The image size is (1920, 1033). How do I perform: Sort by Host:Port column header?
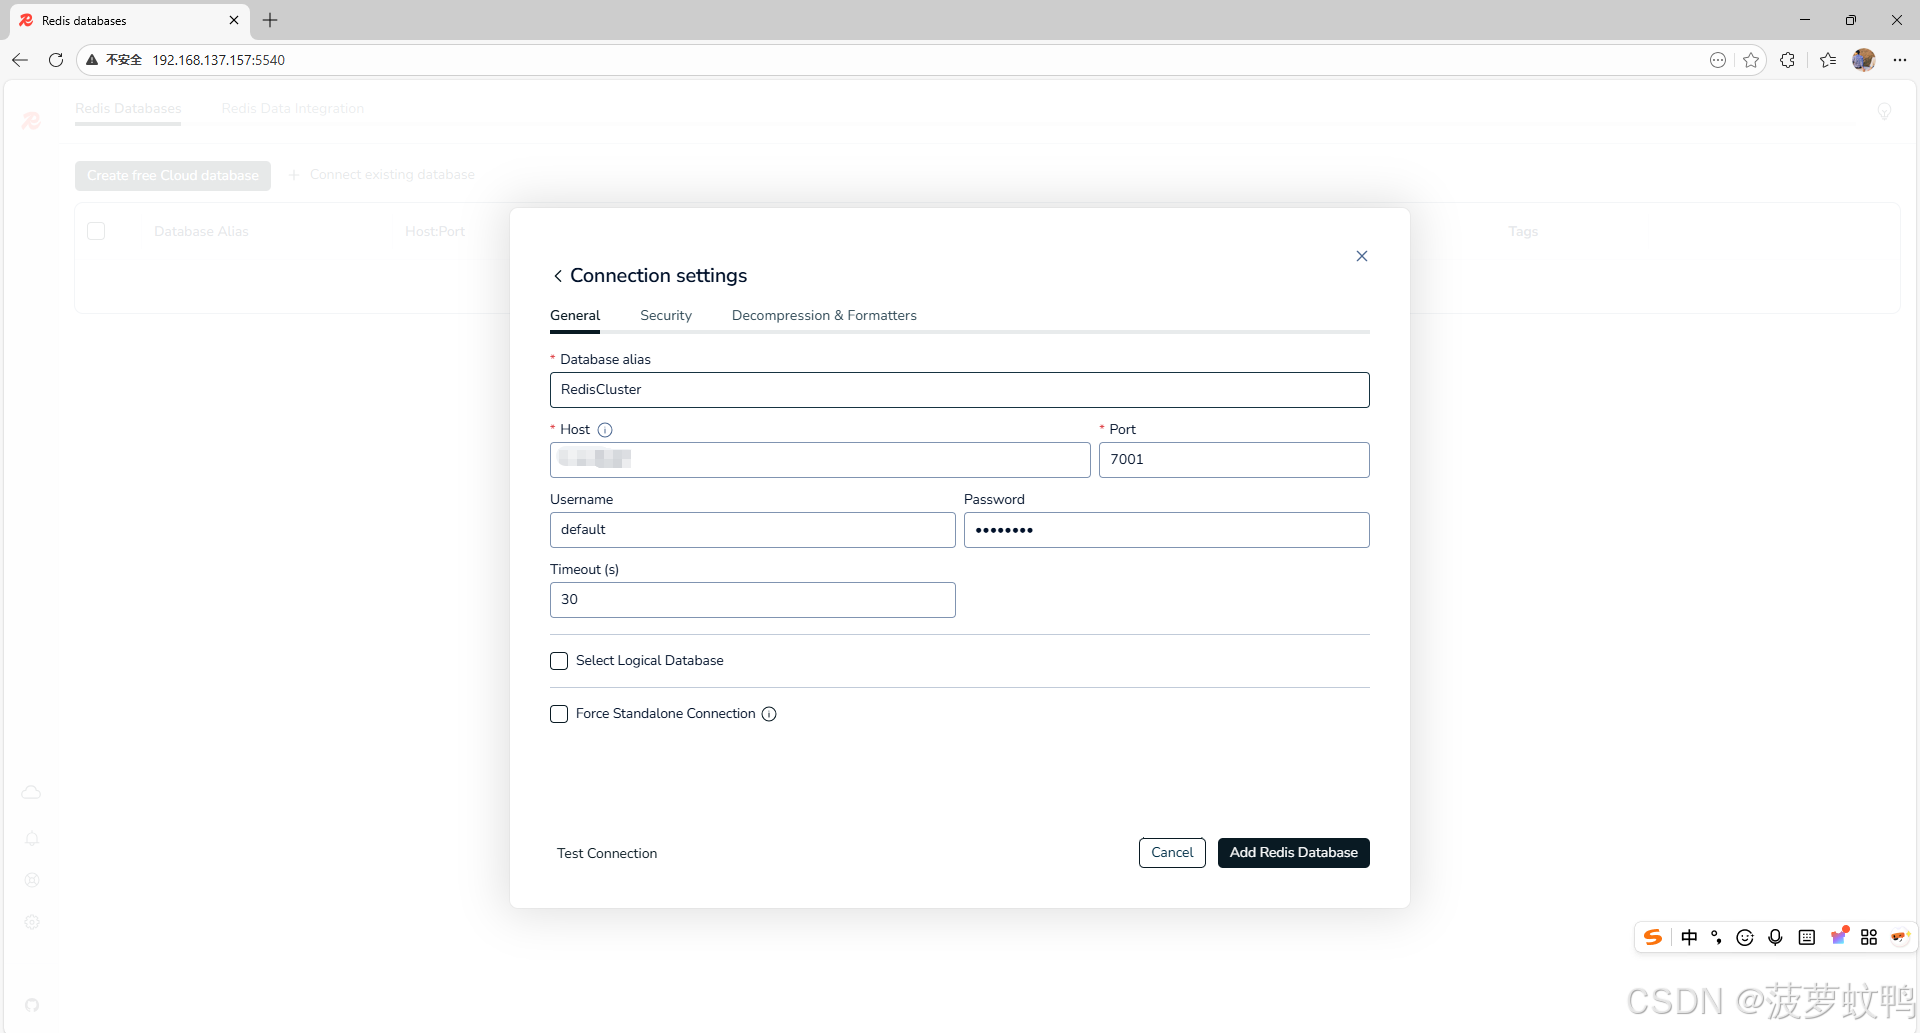coord(435,232)
